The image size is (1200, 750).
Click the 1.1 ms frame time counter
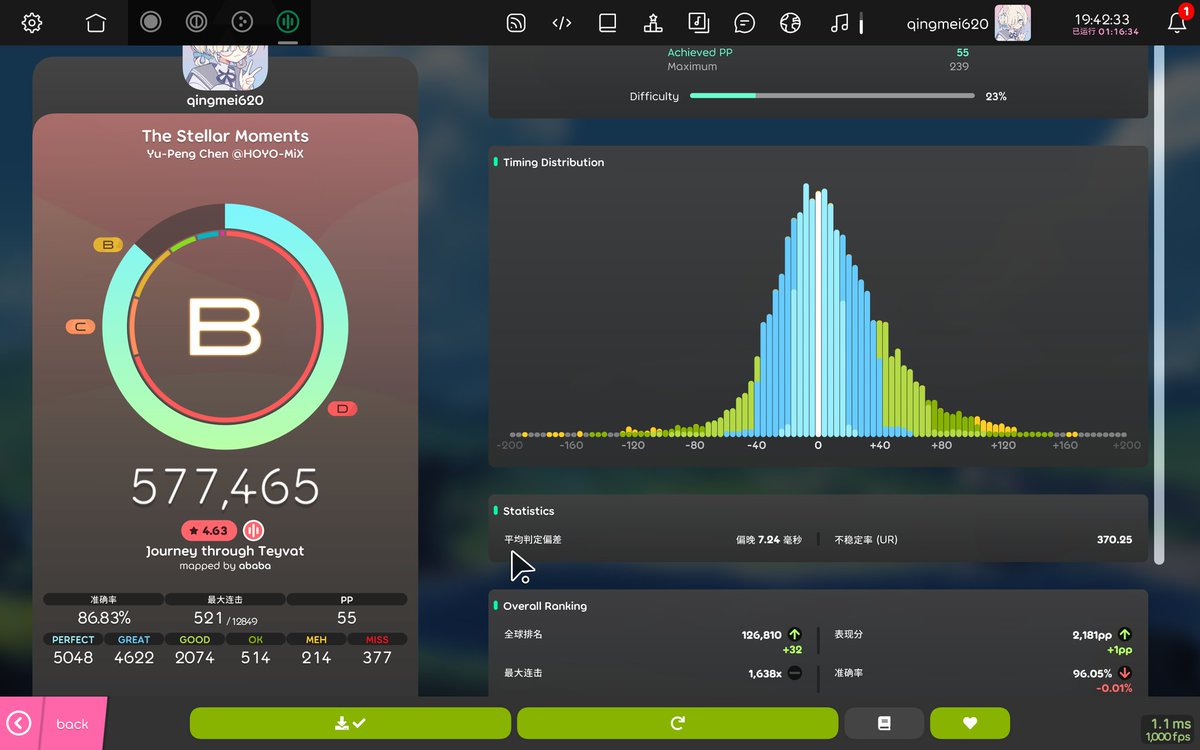tap(1170, 724)
